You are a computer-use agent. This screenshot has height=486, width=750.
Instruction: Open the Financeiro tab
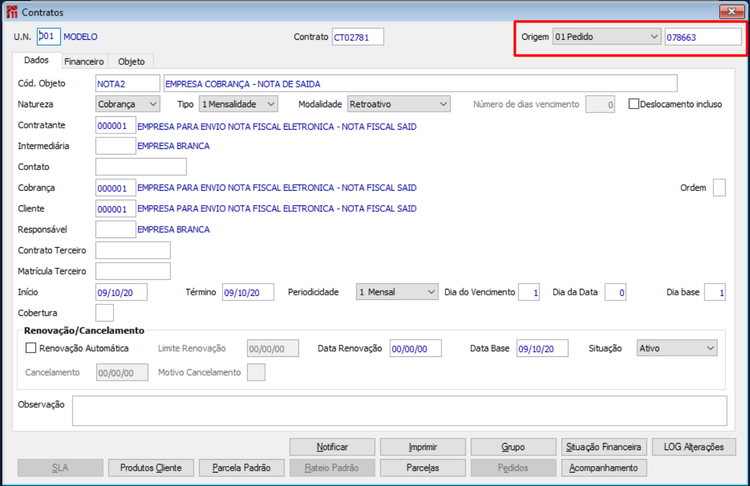pos(84,61)
